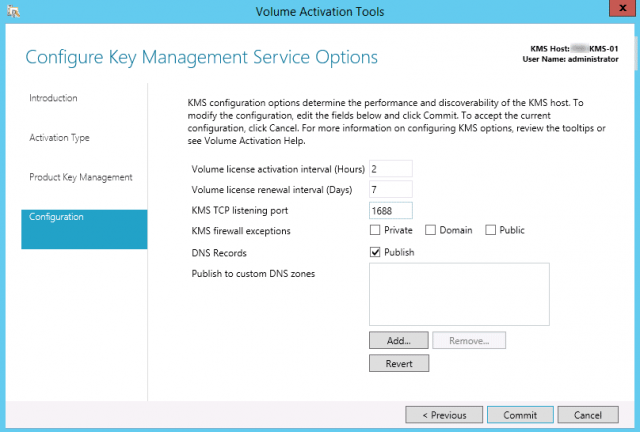Image resolution: width=640 pixels, height=432 pixels.
Task: Open the Product Key Management step
Action: click(80, 177)
